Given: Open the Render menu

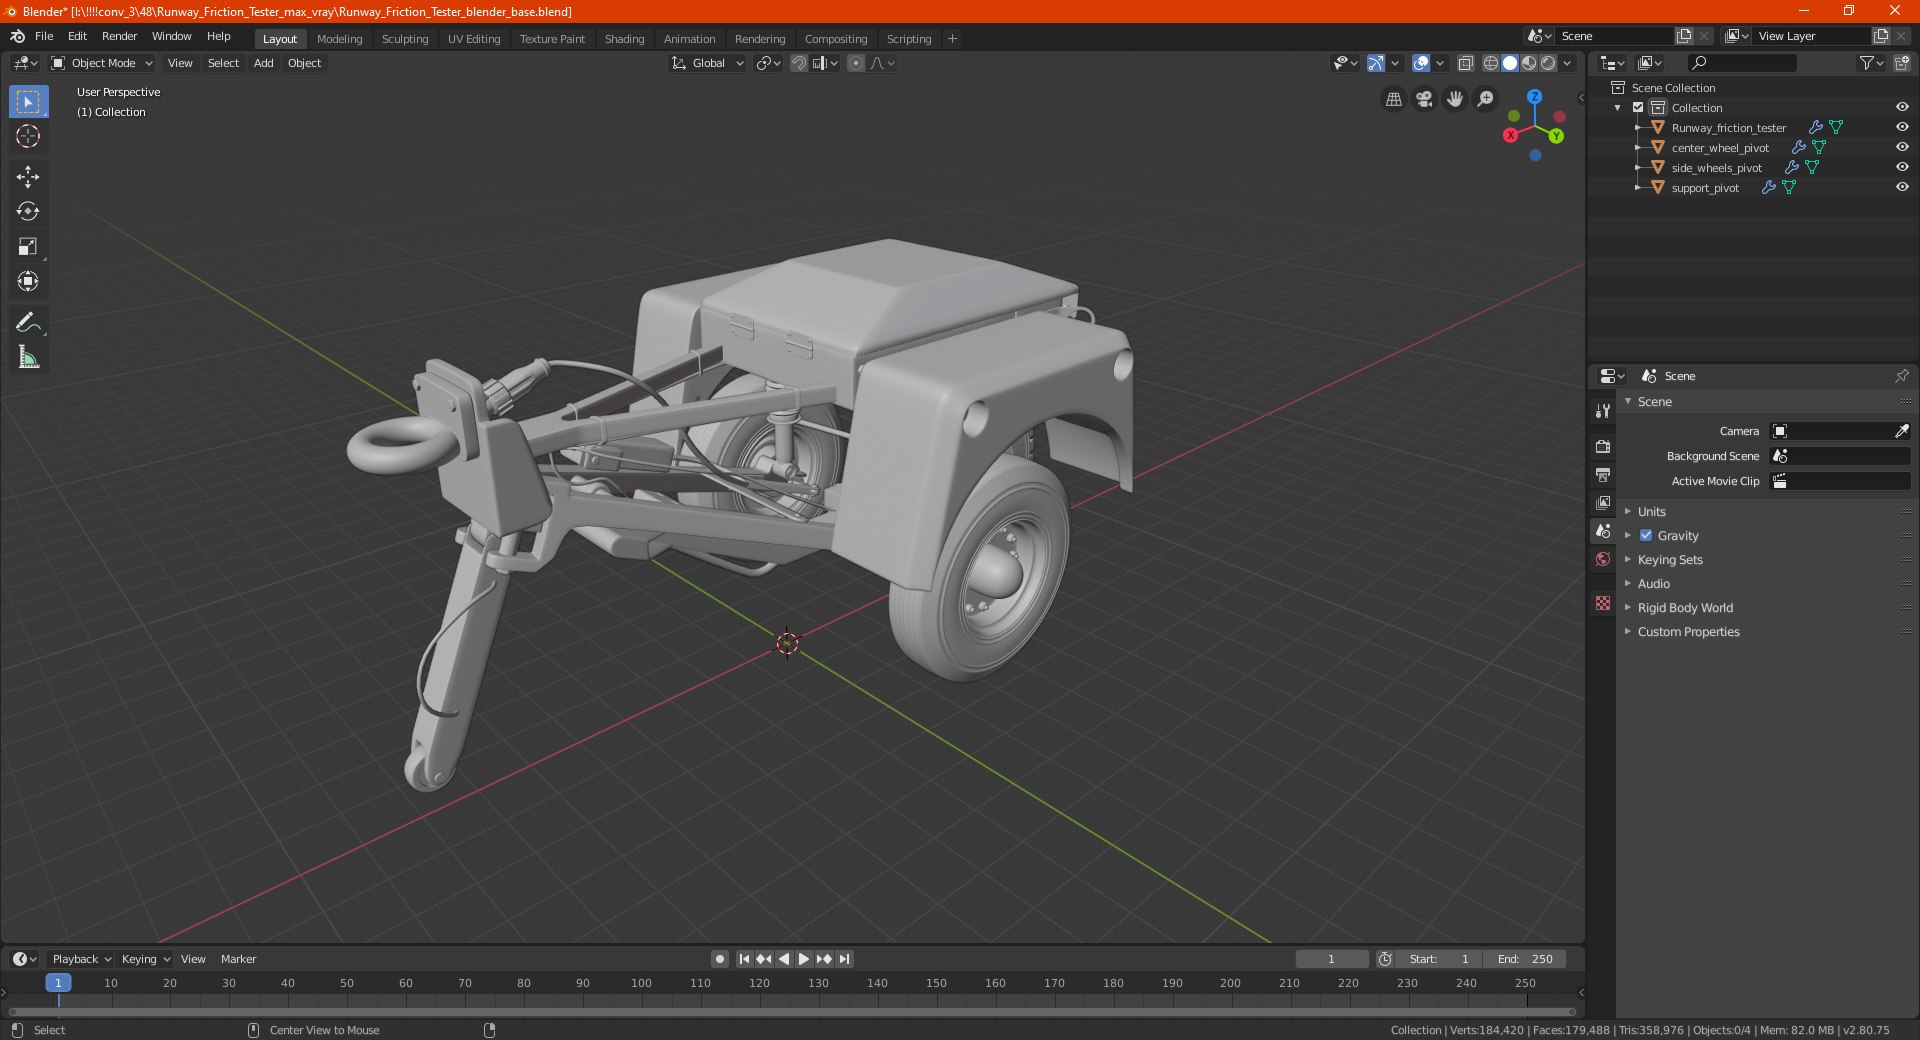Looking at the screenshot, I should pos(119,36).
